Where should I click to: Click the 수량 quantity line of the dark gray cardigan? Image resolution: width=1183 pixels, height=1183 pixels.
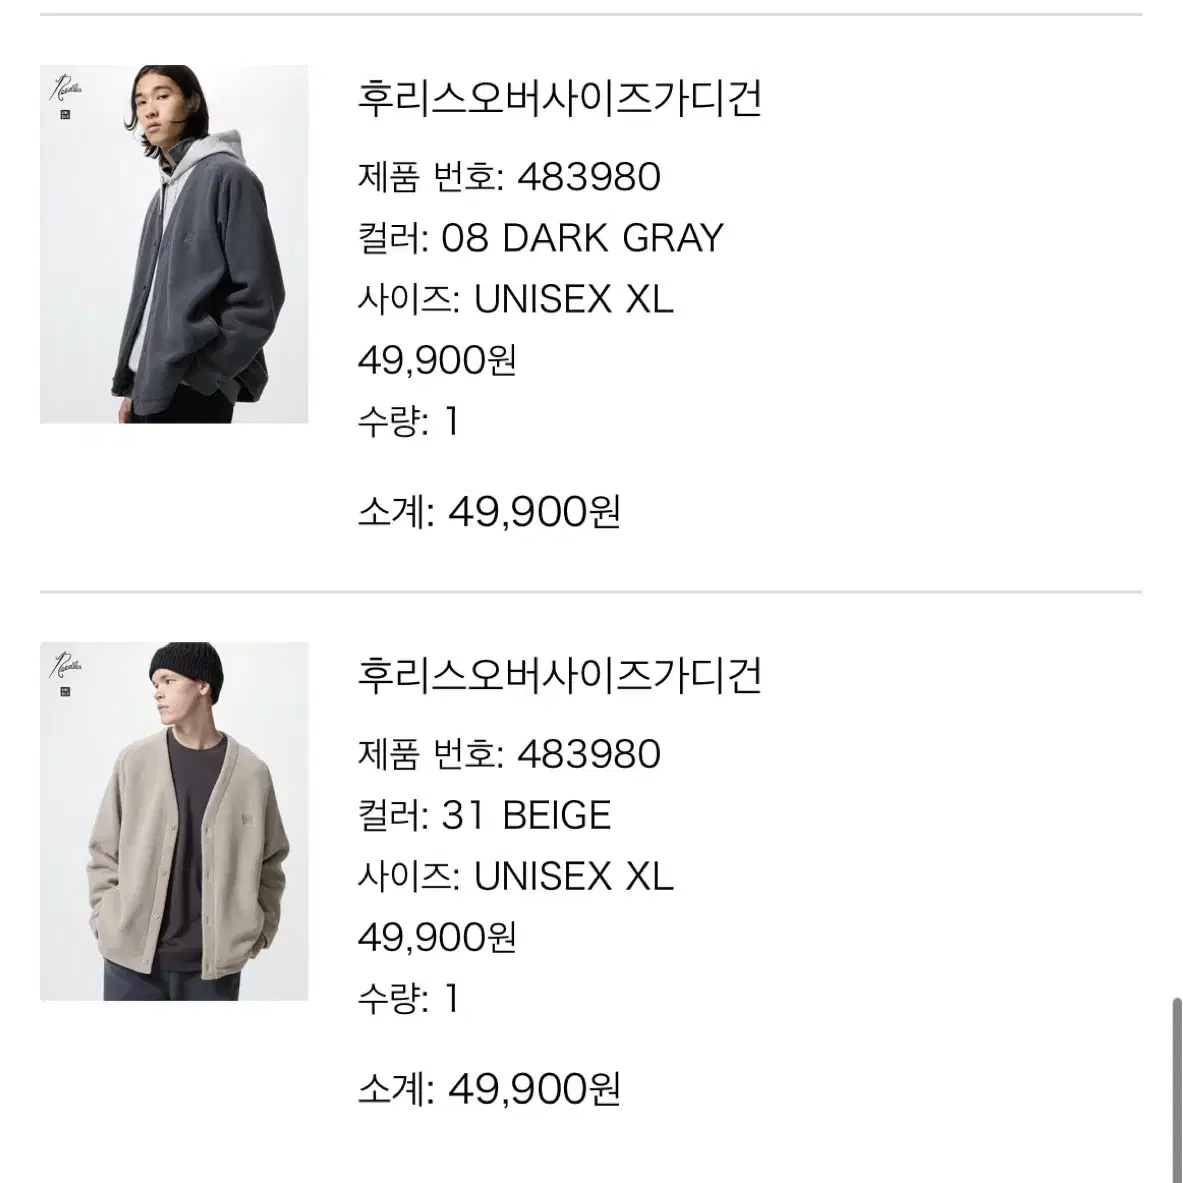408,421
